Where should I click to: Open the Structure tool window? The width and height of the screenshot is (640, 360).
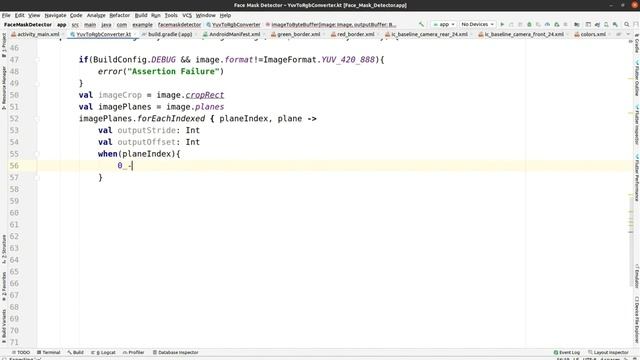[4, 249]
